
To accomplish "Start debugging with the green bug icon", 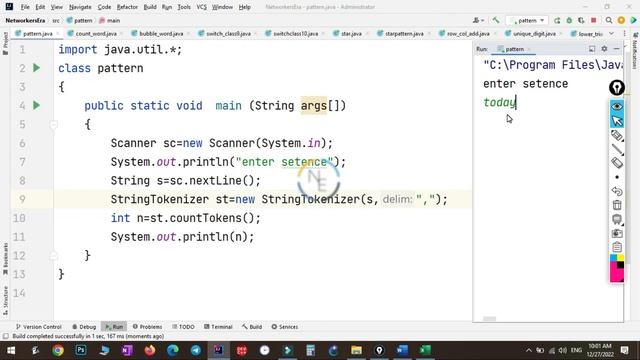I will tap(569, 20).
